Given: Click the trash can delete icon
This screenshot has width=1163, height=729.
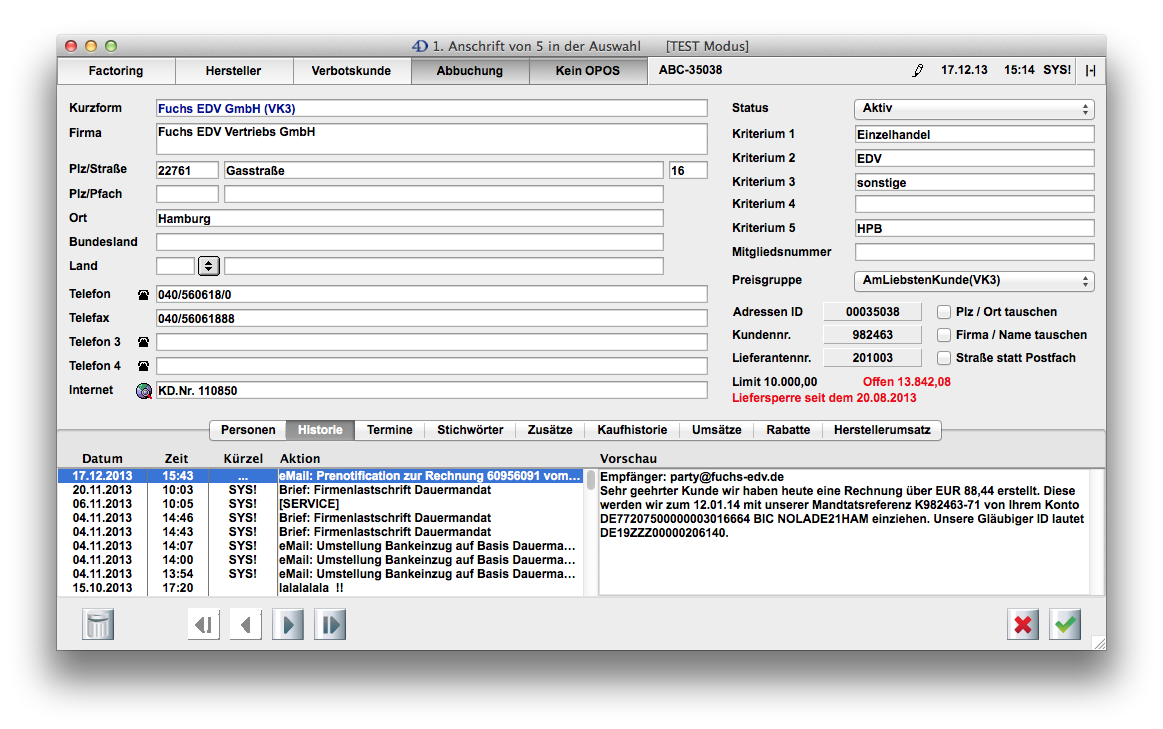Looking at the screenshot, I should coord(98,625).
